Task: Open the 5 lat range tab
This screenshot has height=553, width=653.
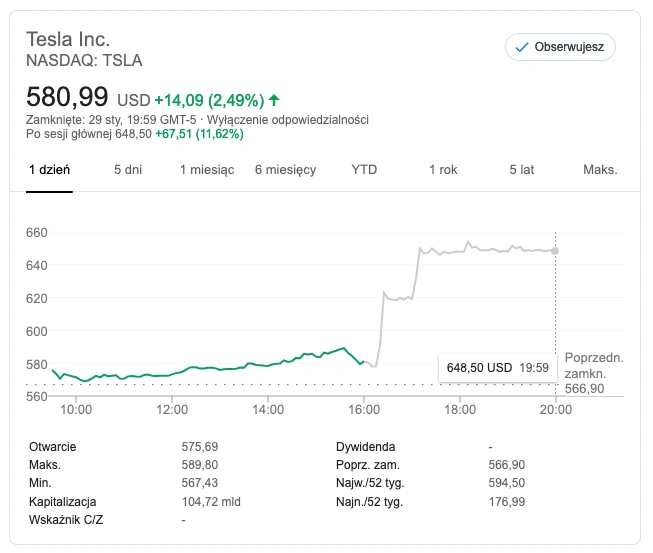Action: (522, 170)
